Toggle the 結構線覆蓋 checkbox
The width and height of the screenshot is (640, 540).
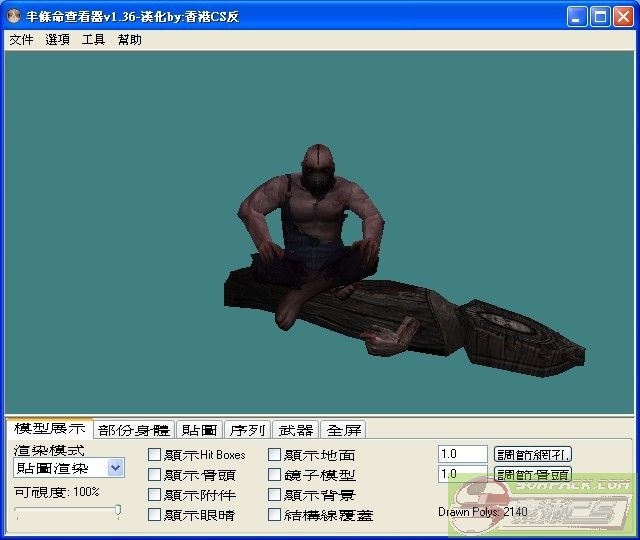click(275, 515)
